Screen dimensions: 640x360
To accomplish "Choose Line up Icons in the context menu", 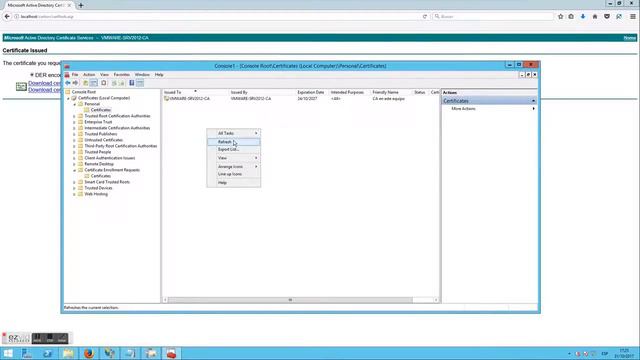I will pyautogui.click(x=233, y=174).
